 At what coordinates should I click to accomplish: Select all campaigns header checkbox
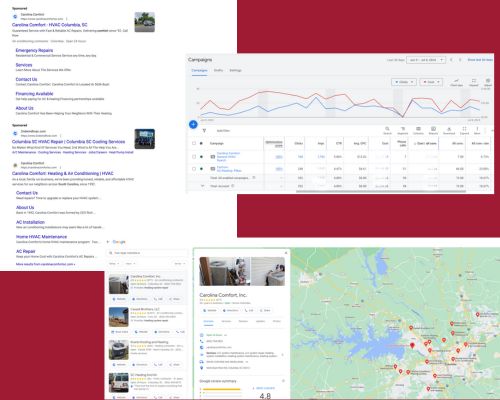coord(194,143)
